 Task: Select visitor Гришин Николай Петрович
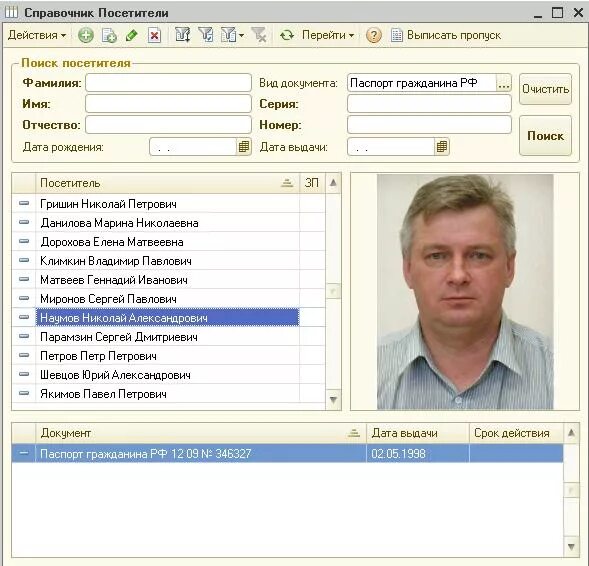pos(168,204)
